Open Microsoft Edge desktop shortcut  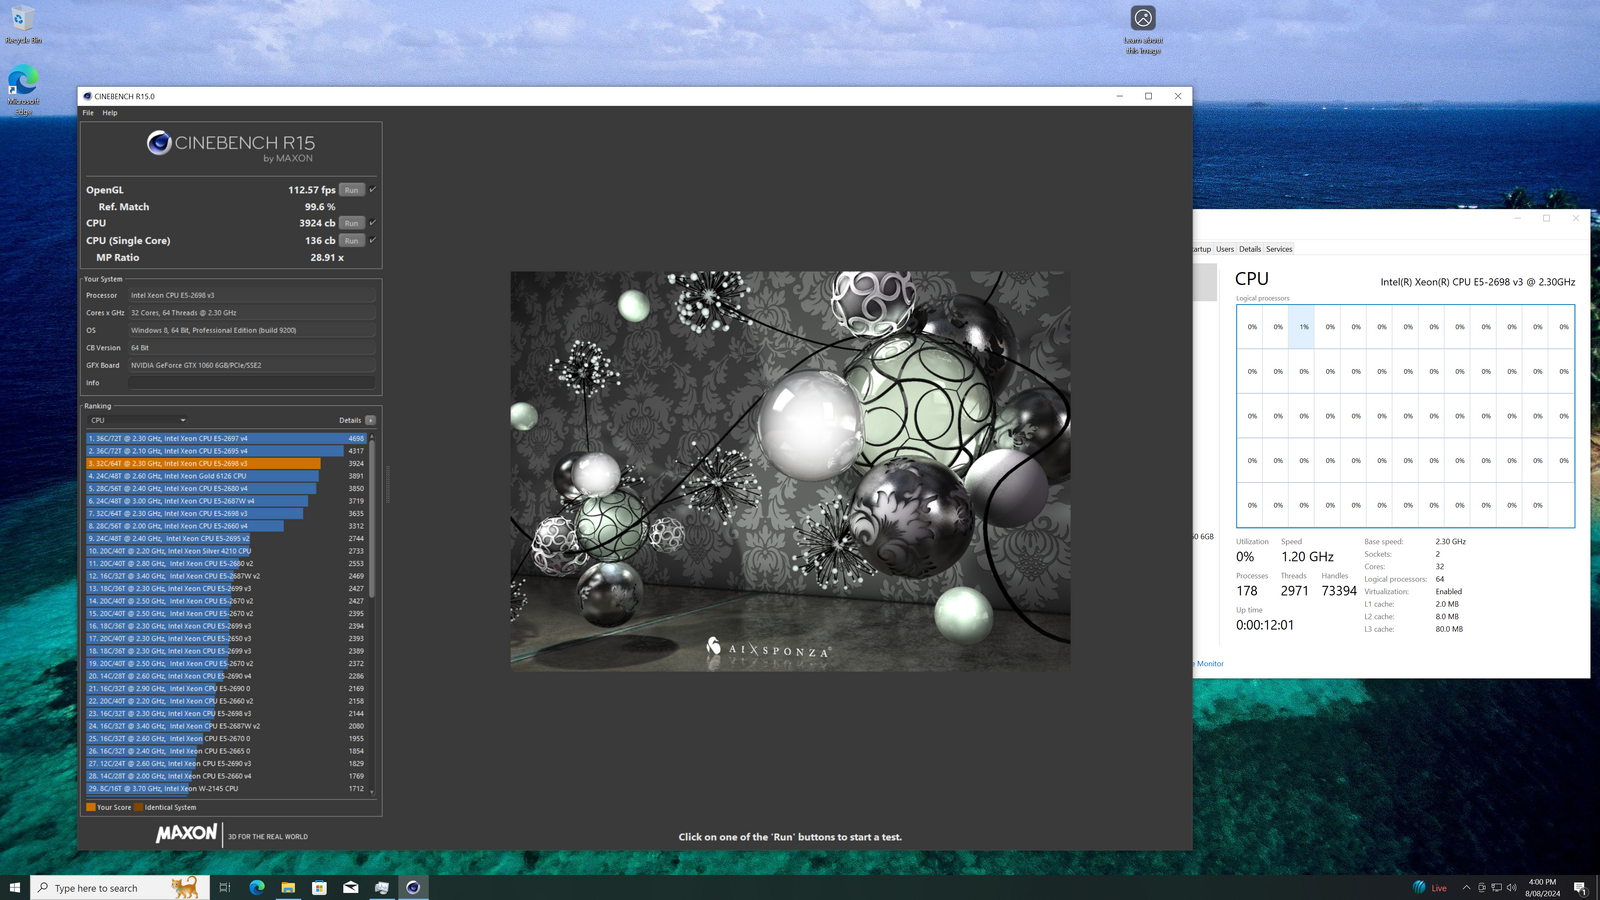click(22, 91)
